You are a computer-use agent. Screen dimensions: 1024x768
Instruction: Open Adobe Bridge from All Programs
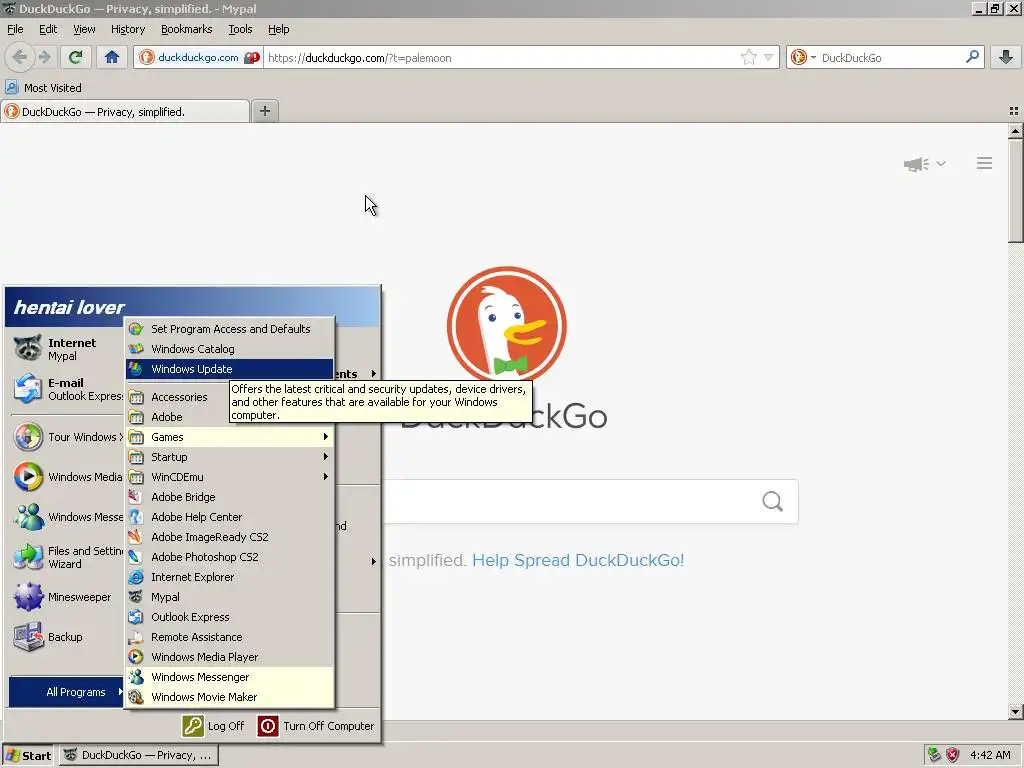point(229,497)
